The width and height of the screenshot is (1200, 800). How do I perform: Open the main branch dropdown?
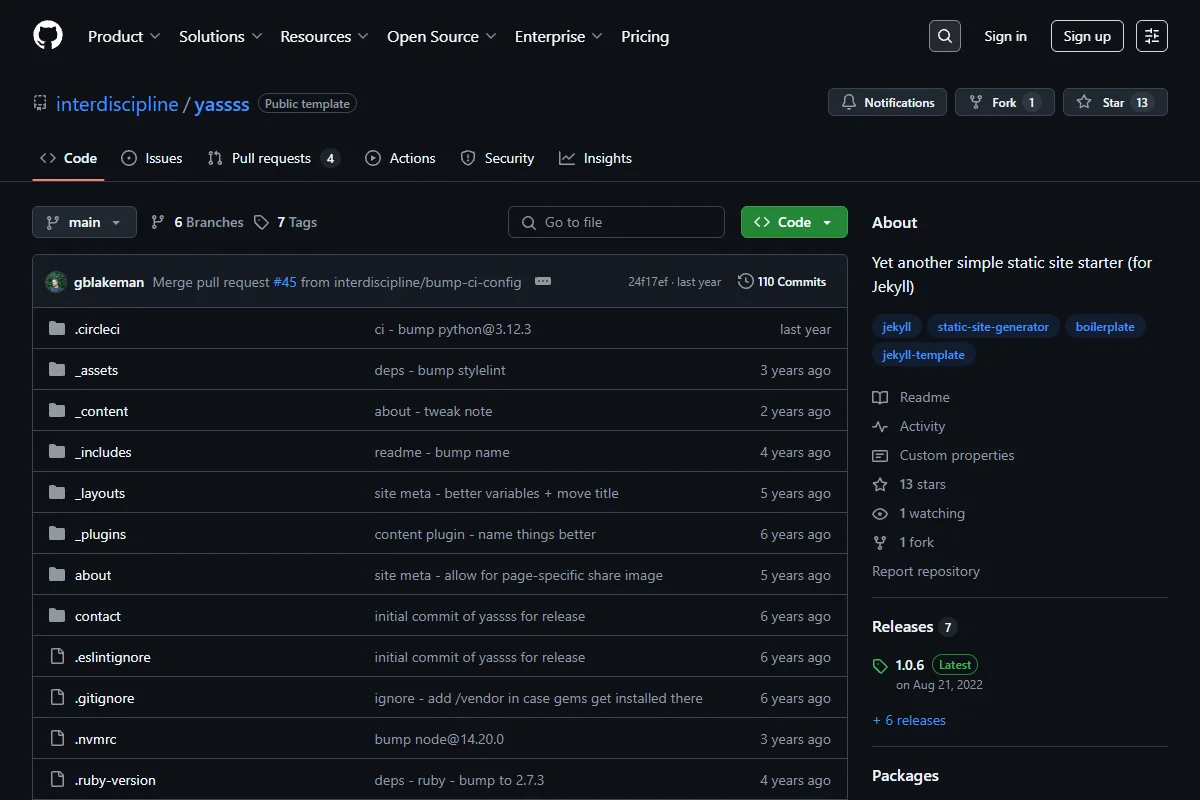pos(84,222)
